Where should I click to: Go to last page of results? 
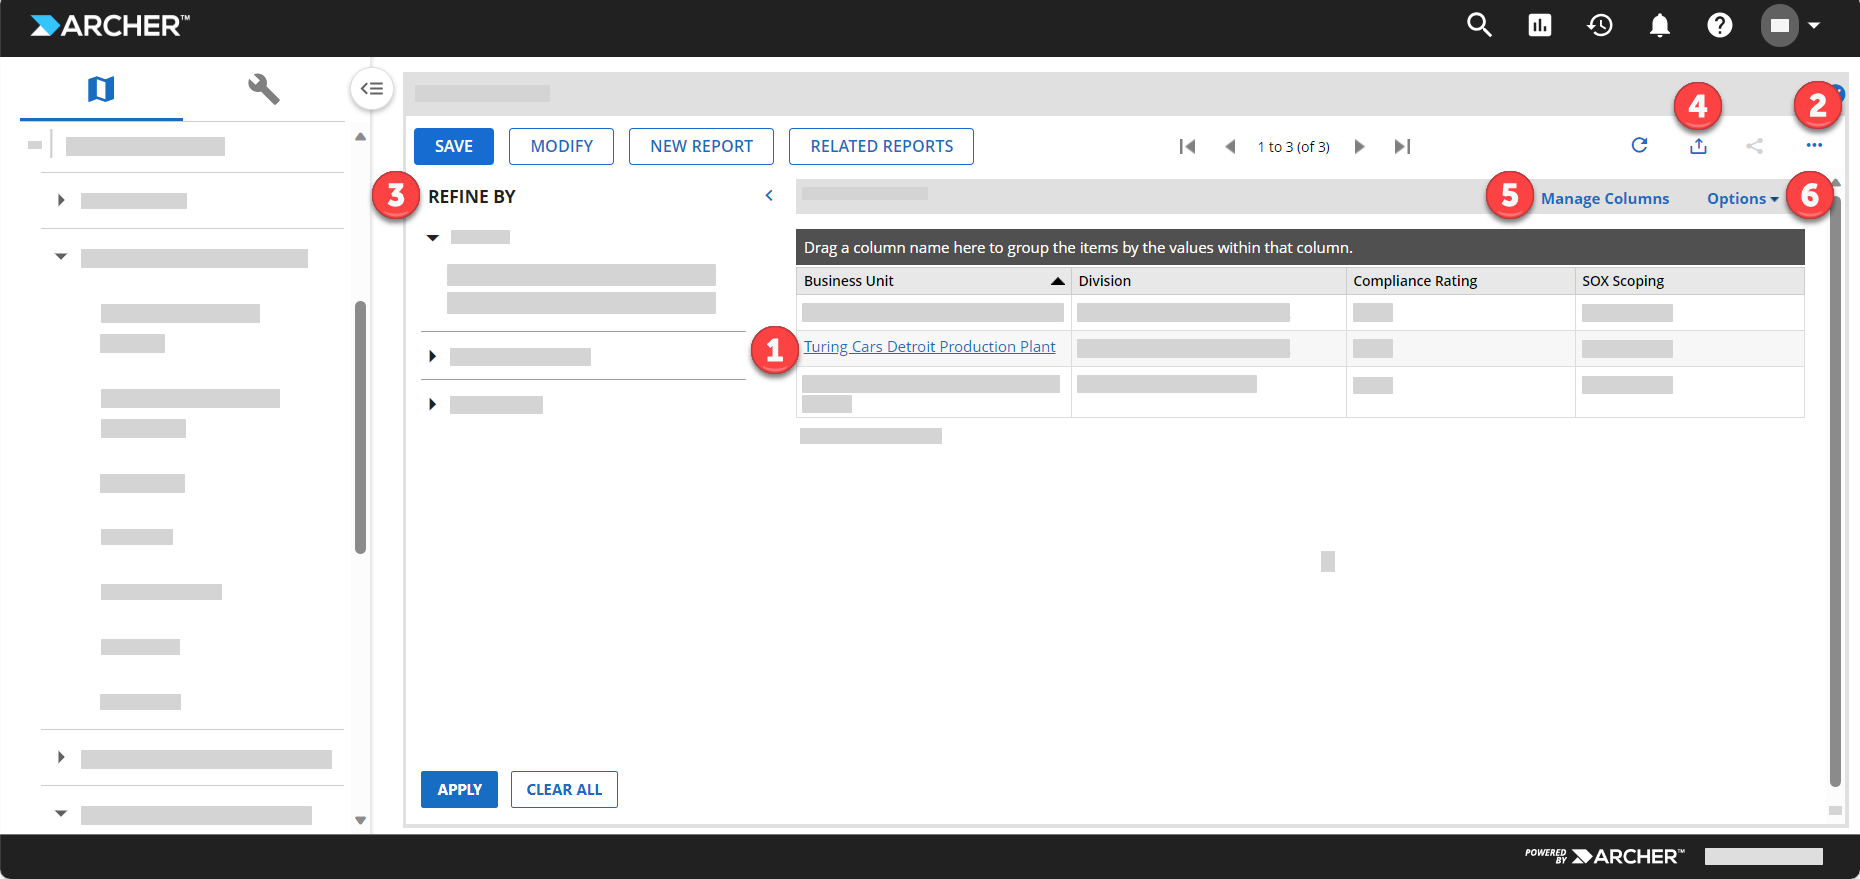click(x=1402, y=146)
